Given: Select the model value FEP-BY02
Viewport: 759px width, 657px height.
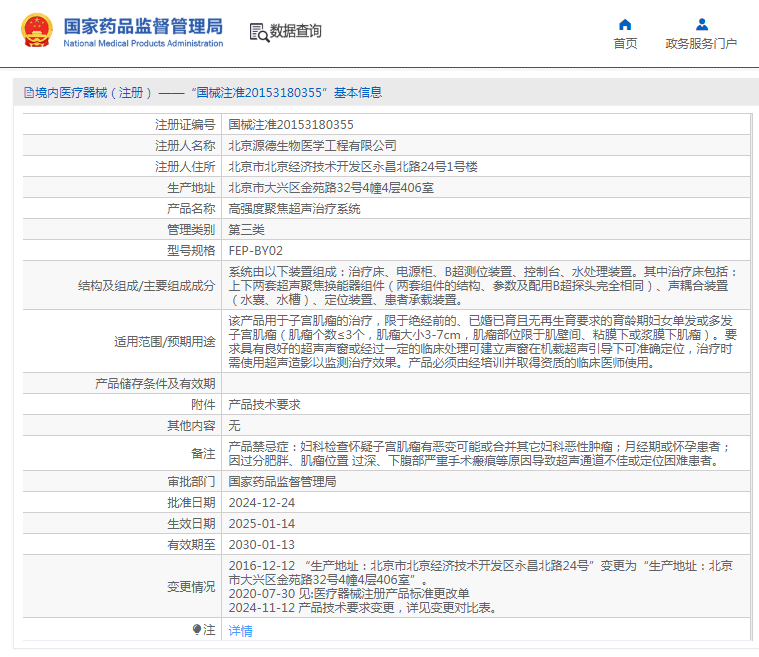Looking at the screenshot, I should tap(256, 251).
